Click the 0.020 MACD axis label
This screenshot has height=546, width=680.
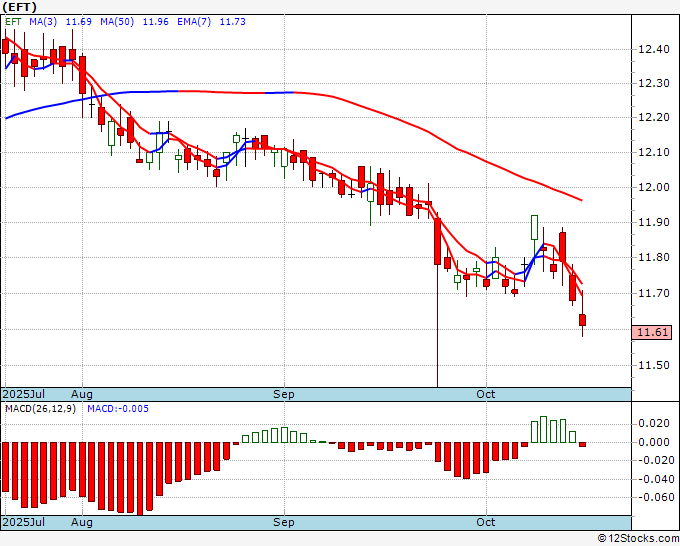[654, 424]
